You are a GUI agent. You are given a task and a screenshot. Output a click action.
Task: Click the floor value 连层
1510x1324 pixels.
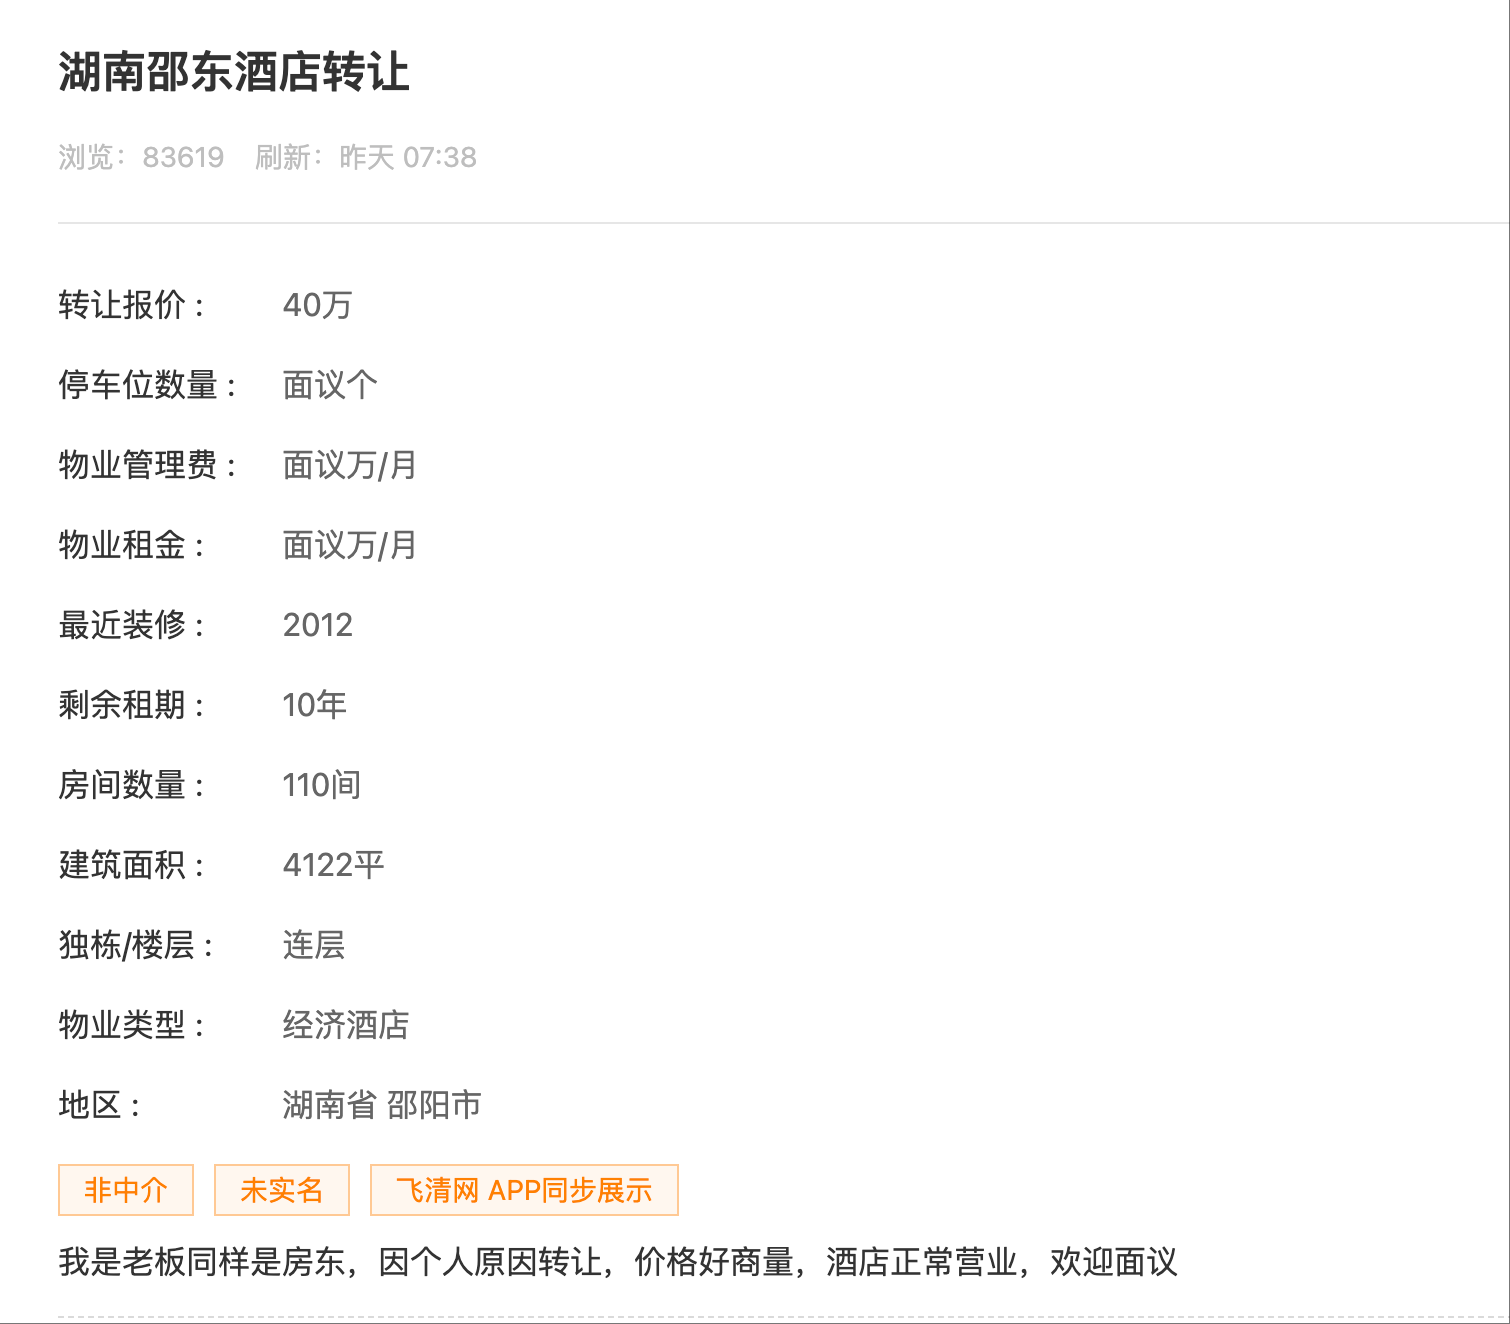(314, 945)
